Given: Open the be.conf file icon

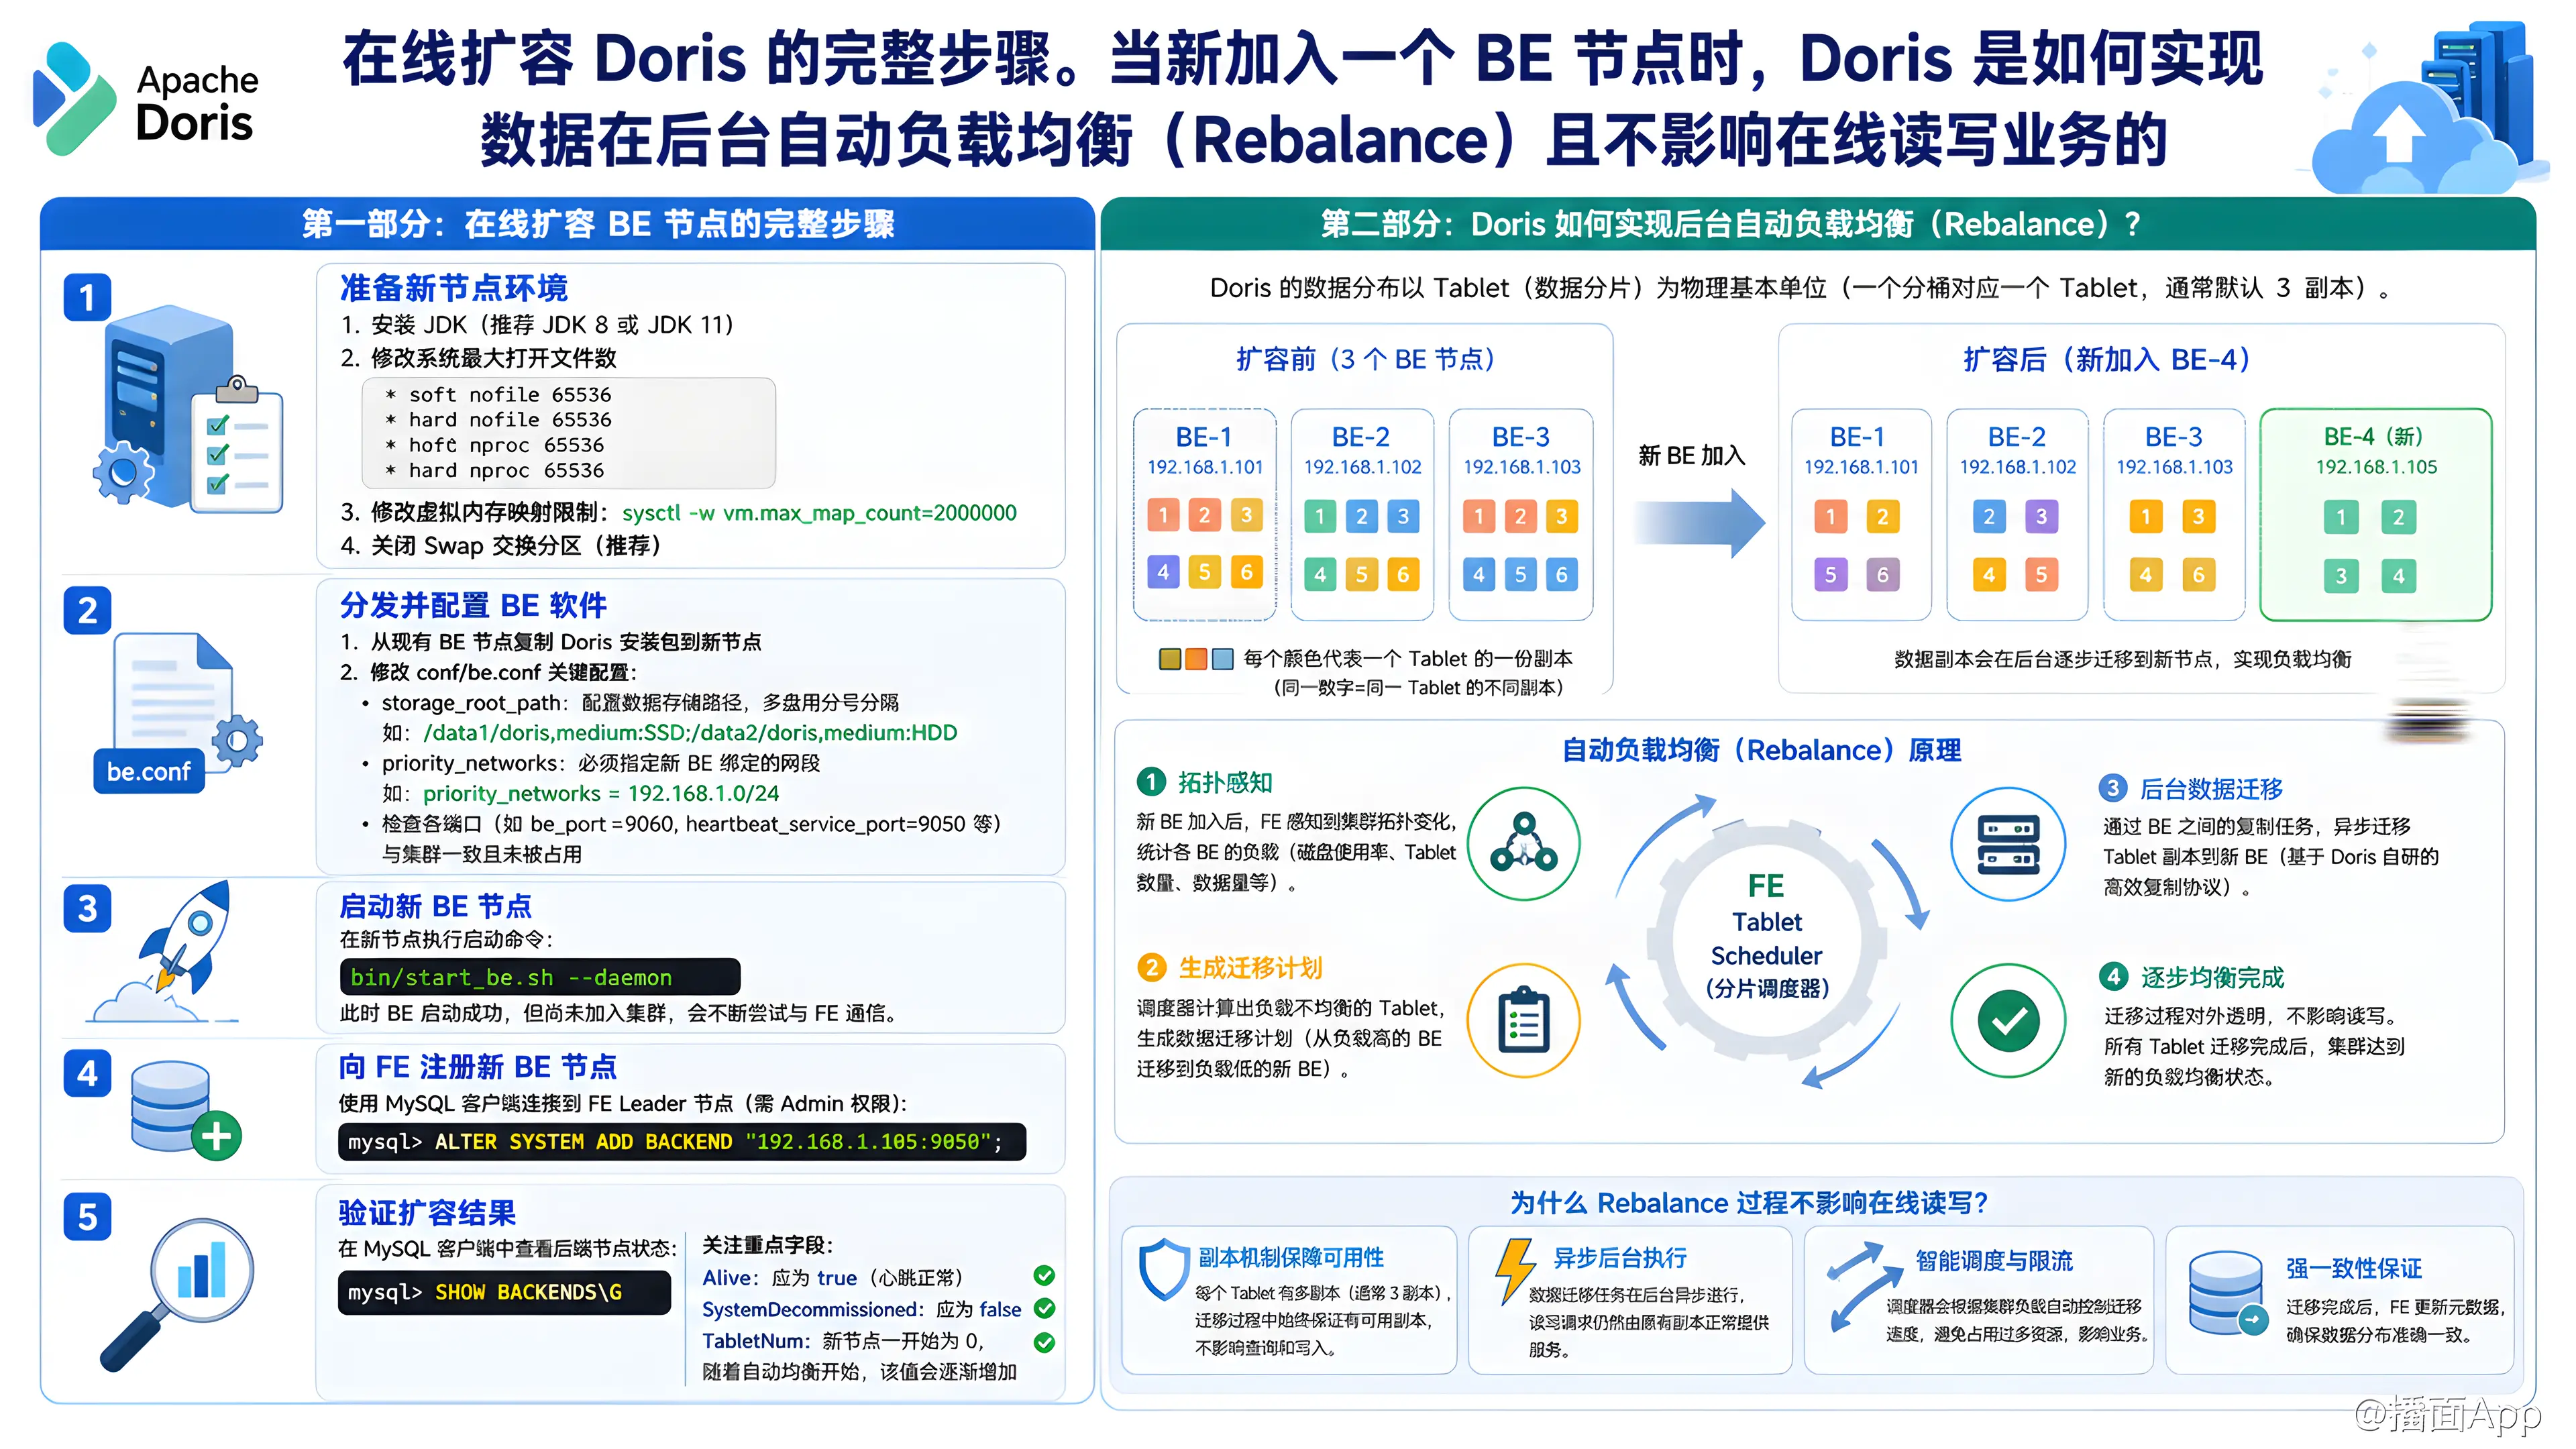Looking at the screenshot, I should [x=178, y=713].
